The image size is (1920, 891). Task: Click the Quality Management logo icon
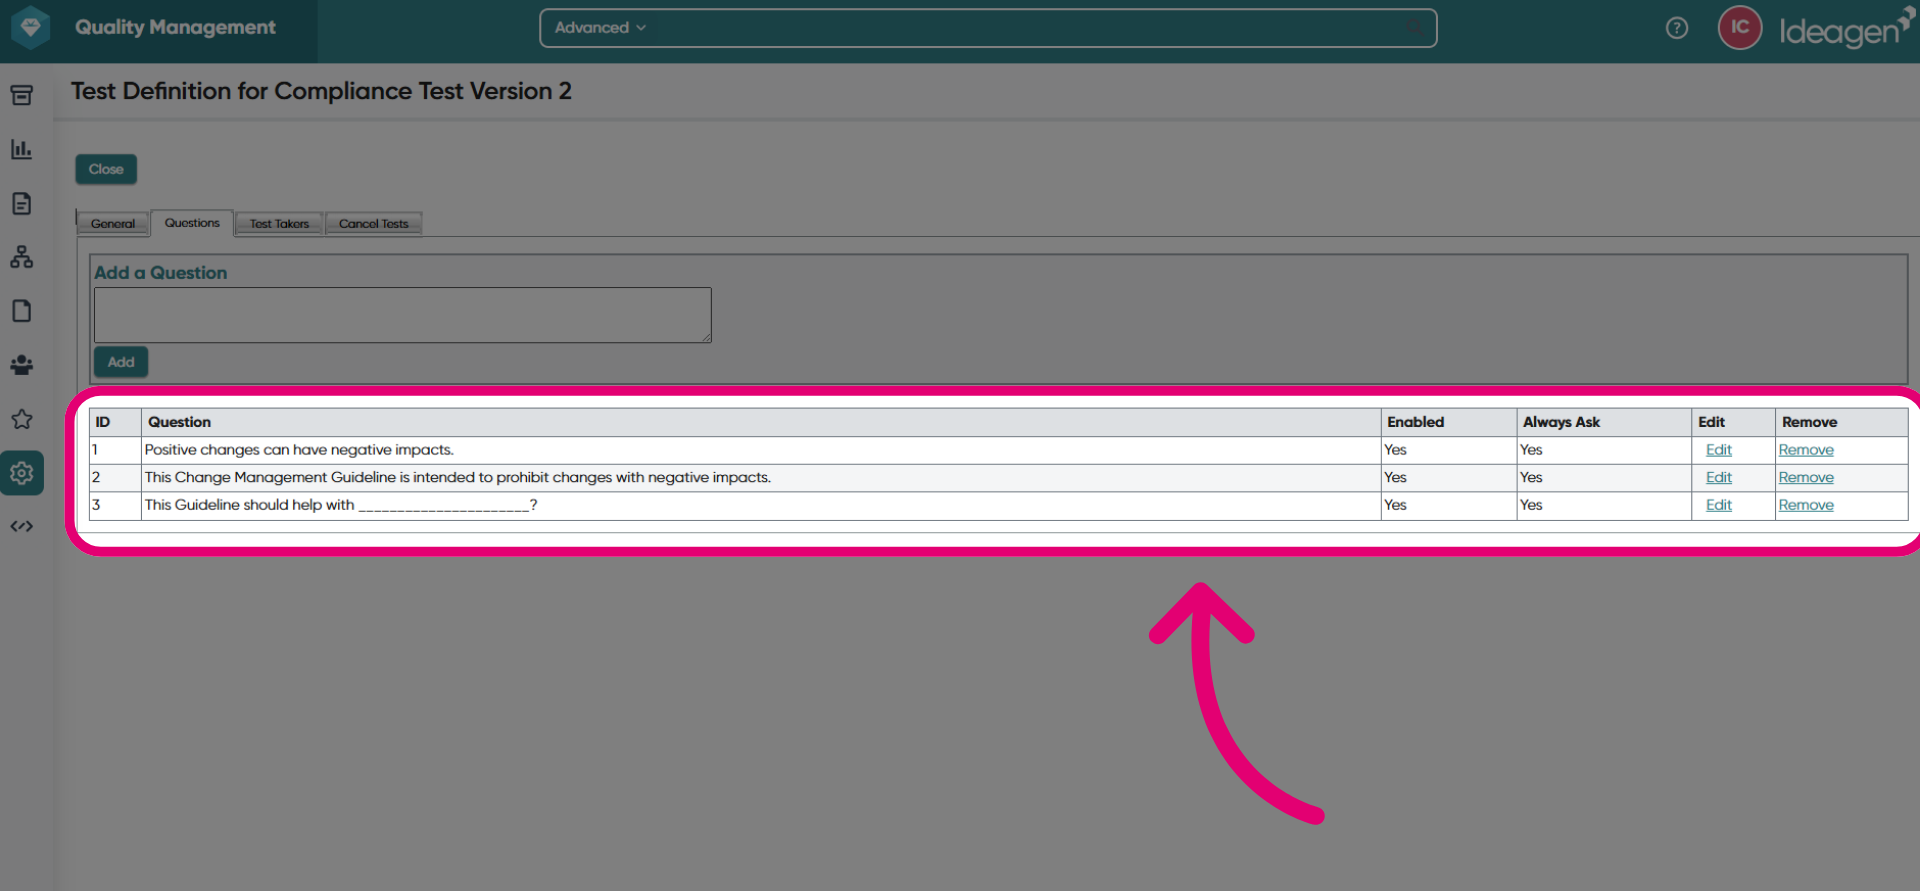pyautogui.click(x=30, y=27)
